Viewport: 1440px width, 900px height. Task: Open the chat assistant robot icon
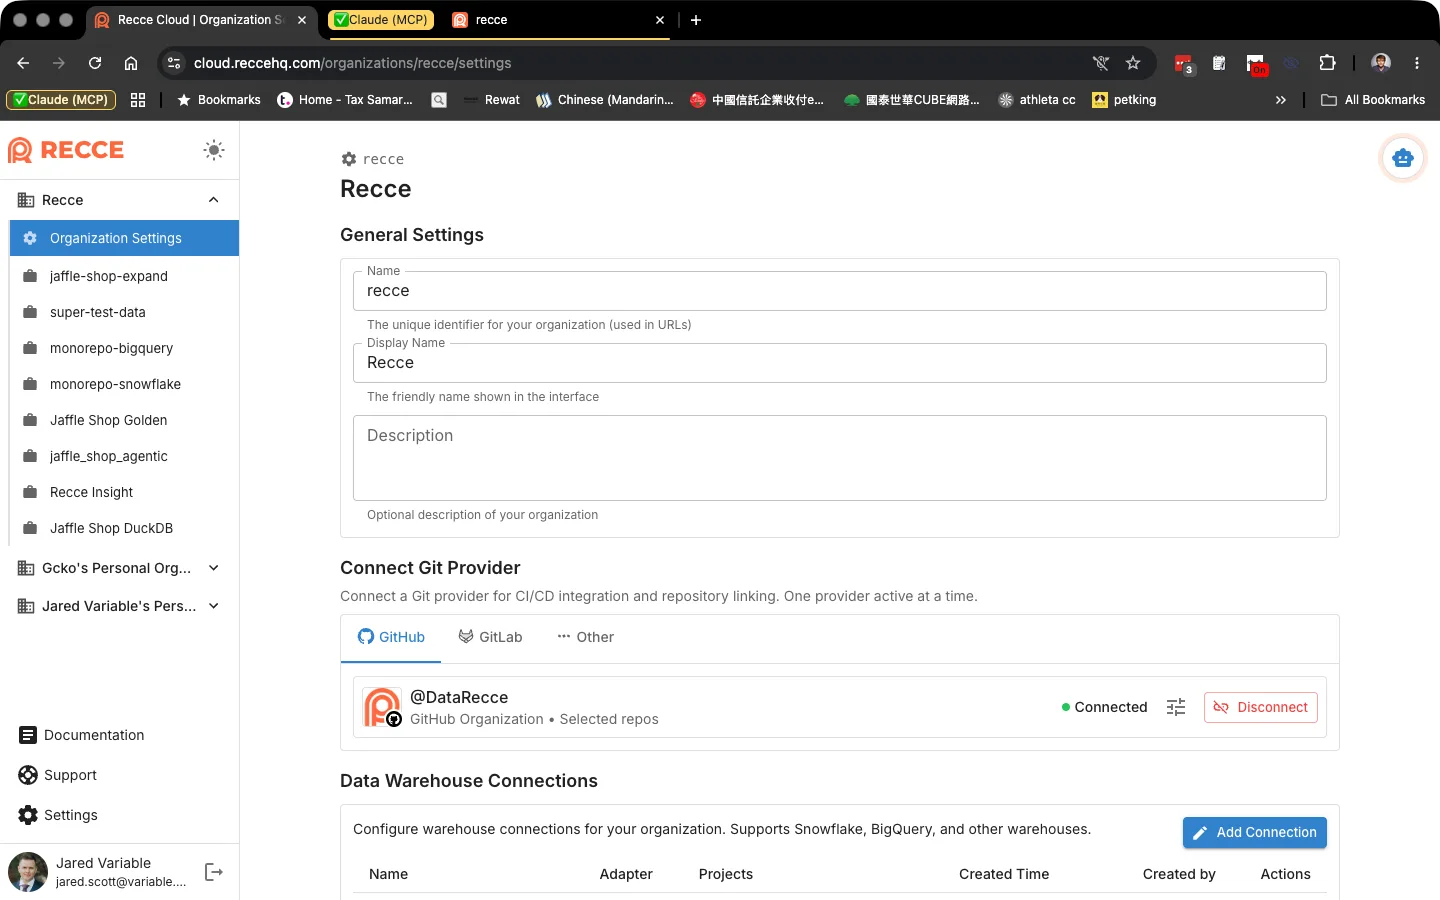coord(1403,158)
